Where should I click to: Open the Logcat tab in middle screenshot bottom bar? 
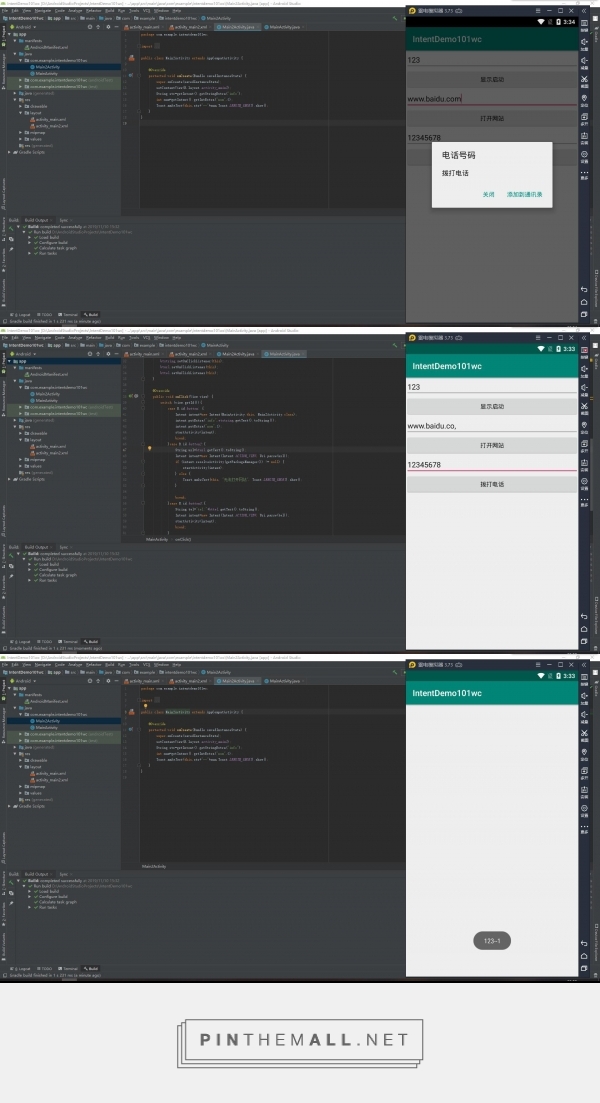coord(22,642)
